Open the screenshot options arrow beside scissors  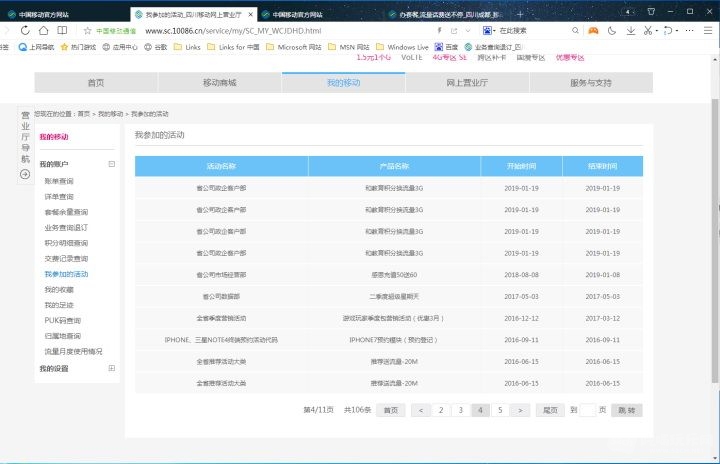[x=657, y=31]
